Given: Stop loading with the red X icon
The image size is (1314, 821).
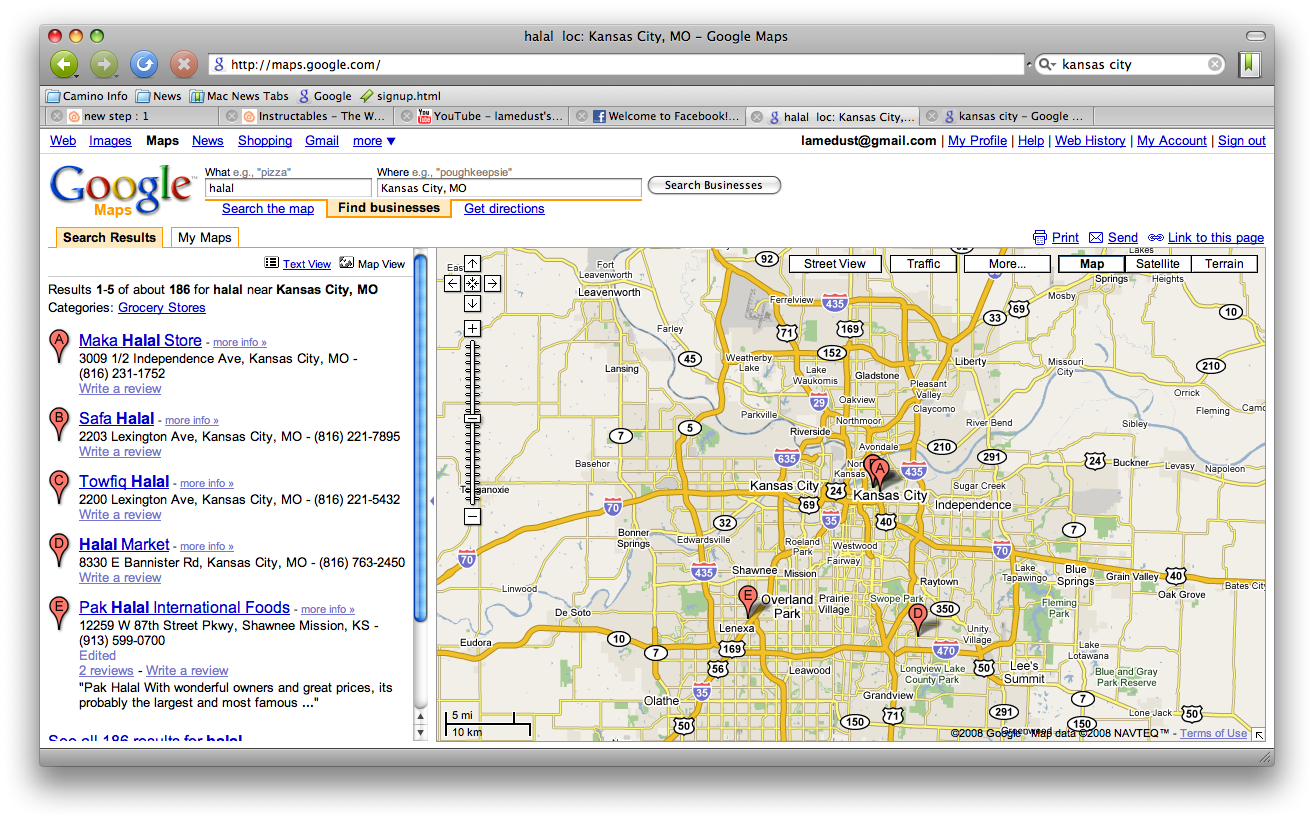Looking at the screenshot, I should (x=184, y=65).
